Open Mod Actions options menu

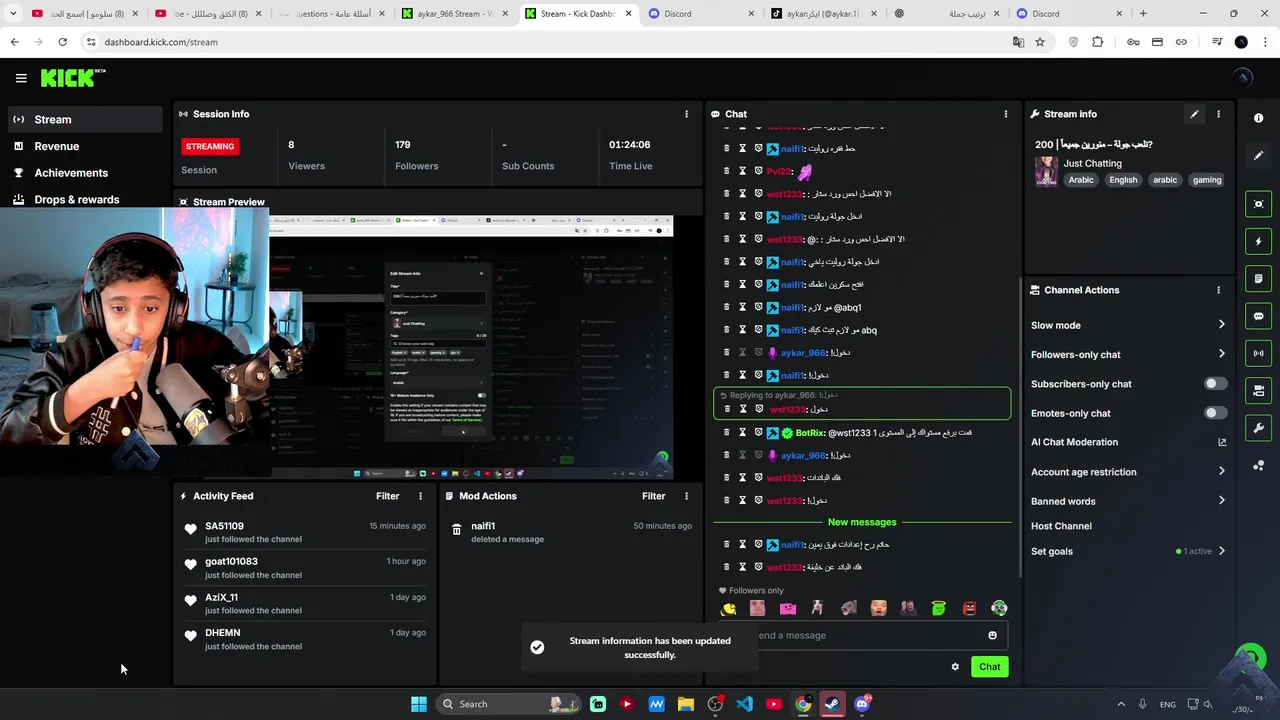pos(686,496)
